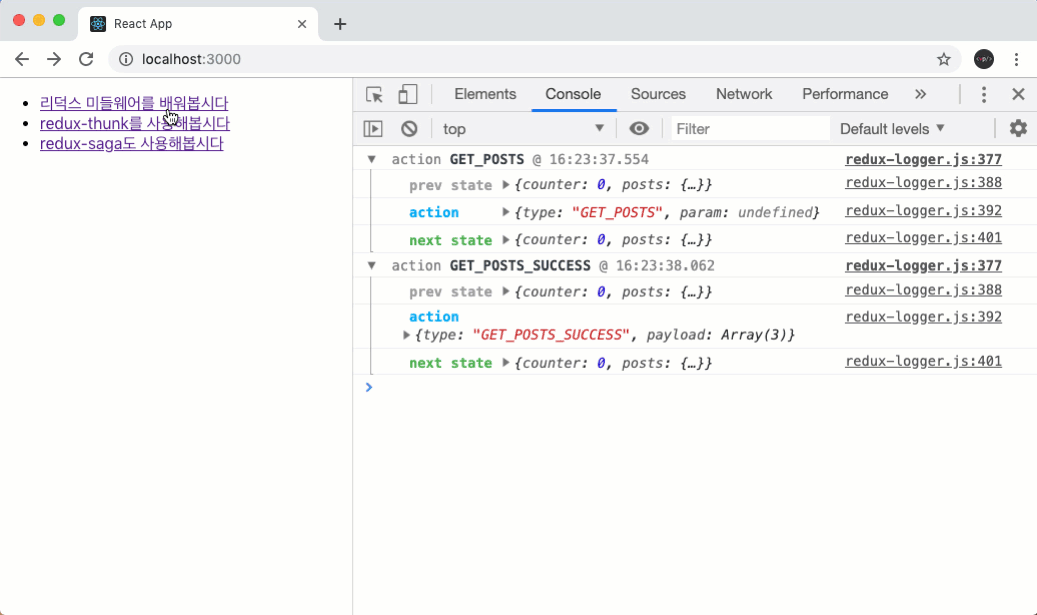Viewport: 1037px width, 615px height.
Task: Open redux-logger.js:401 link under GET_POSTS_SUCCESS
Action: coord(923,361)
